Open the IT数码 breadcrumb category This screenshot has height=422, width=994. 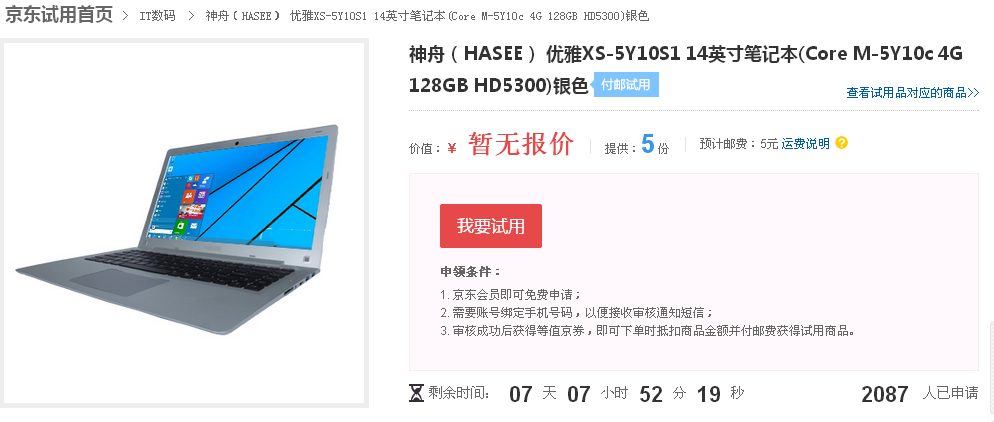157,16
